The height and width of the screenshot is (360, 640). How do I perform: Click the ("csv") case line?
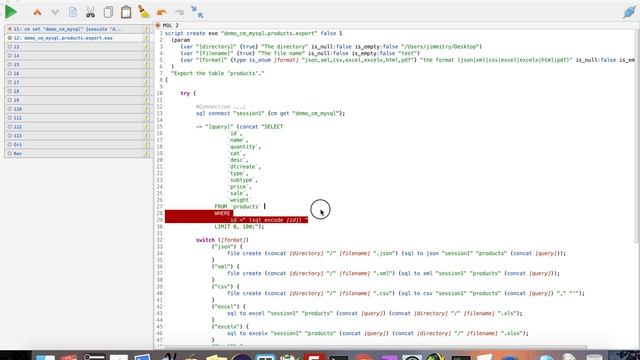click(x=225, y=287)
